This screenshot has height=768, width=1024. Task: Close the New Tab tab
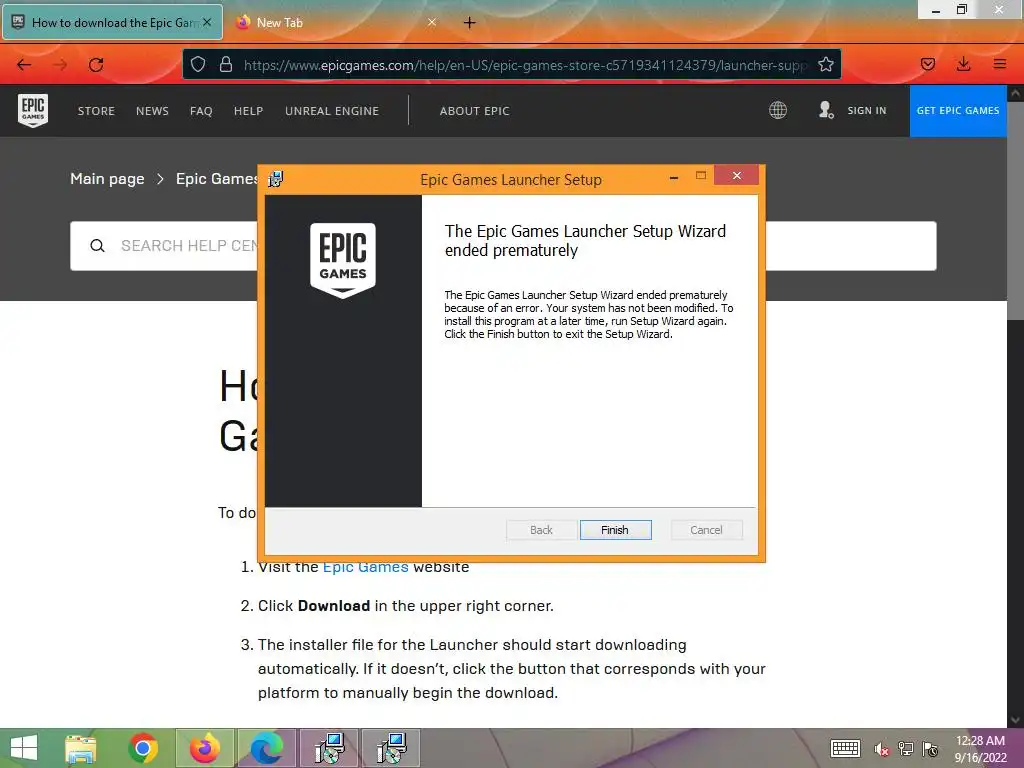[432, 22]
